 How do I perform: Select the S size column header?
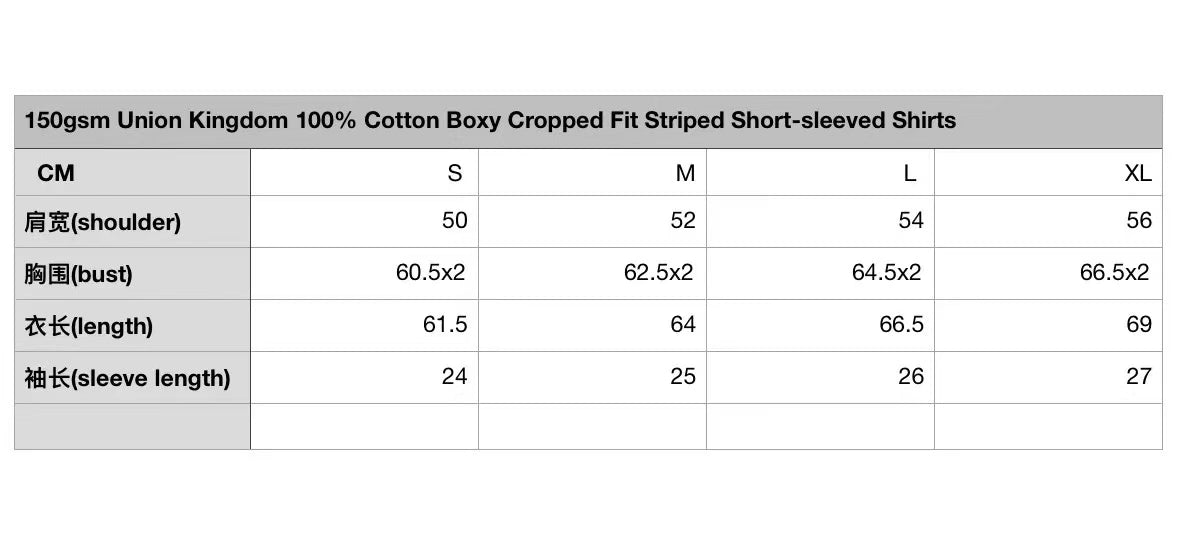click(364, 172)
